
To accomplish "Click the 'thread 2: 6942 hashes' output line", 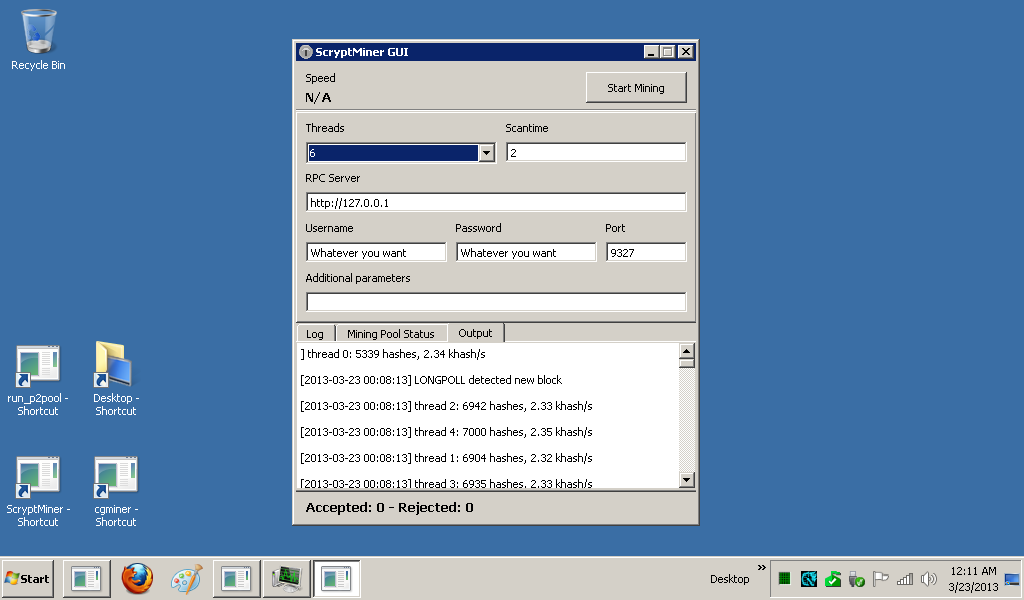I will pyautogui.click(x=446, y=406).
